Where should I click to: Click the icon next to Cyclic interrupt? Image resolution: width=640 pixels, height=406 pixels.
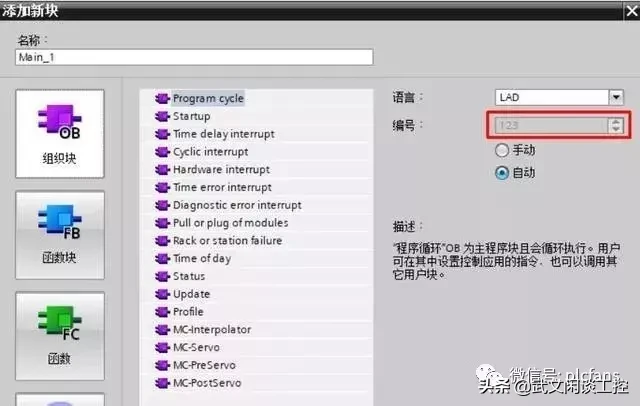click(162, 152)
